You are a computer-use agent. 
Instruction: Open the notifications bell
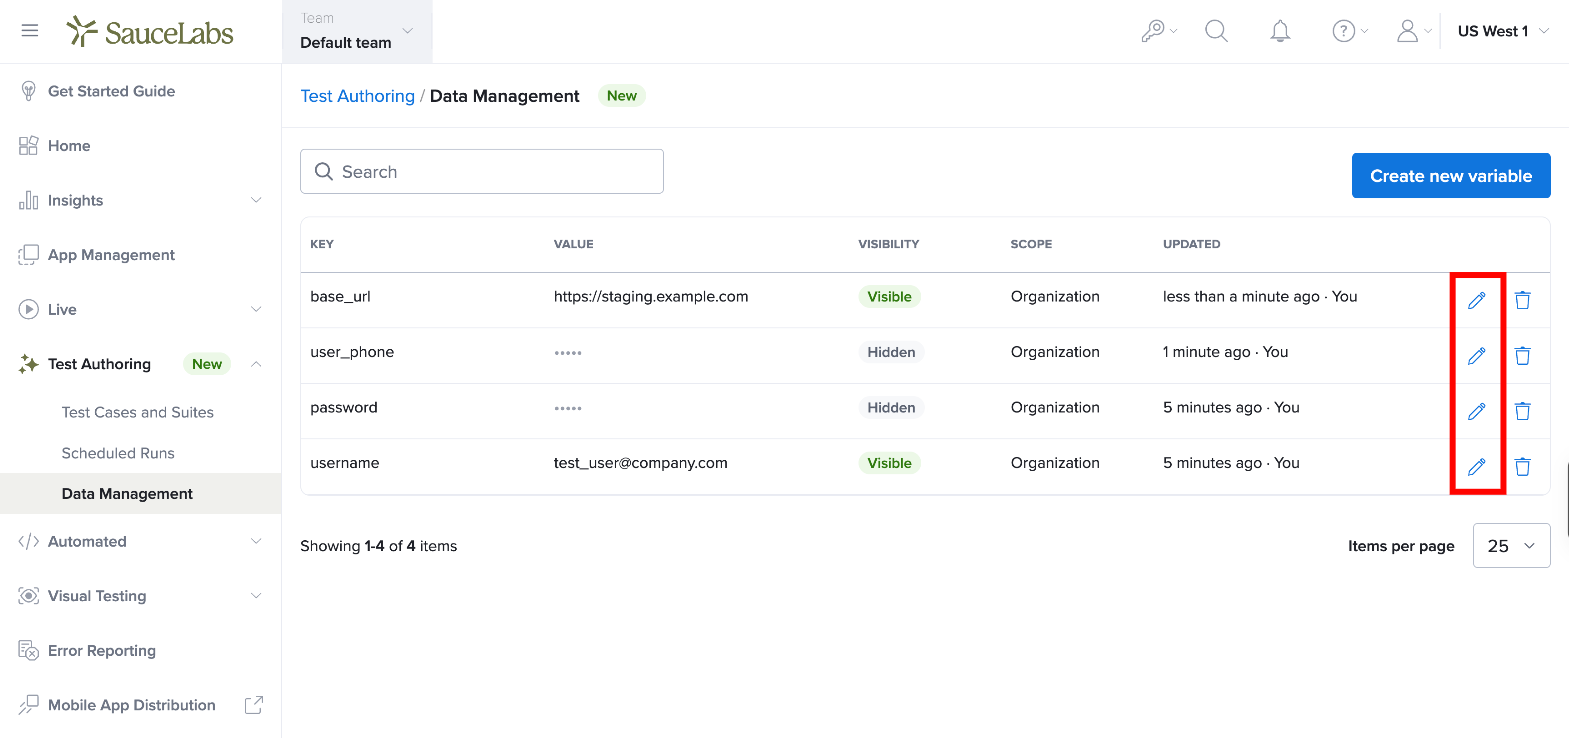pos(1280,31)
